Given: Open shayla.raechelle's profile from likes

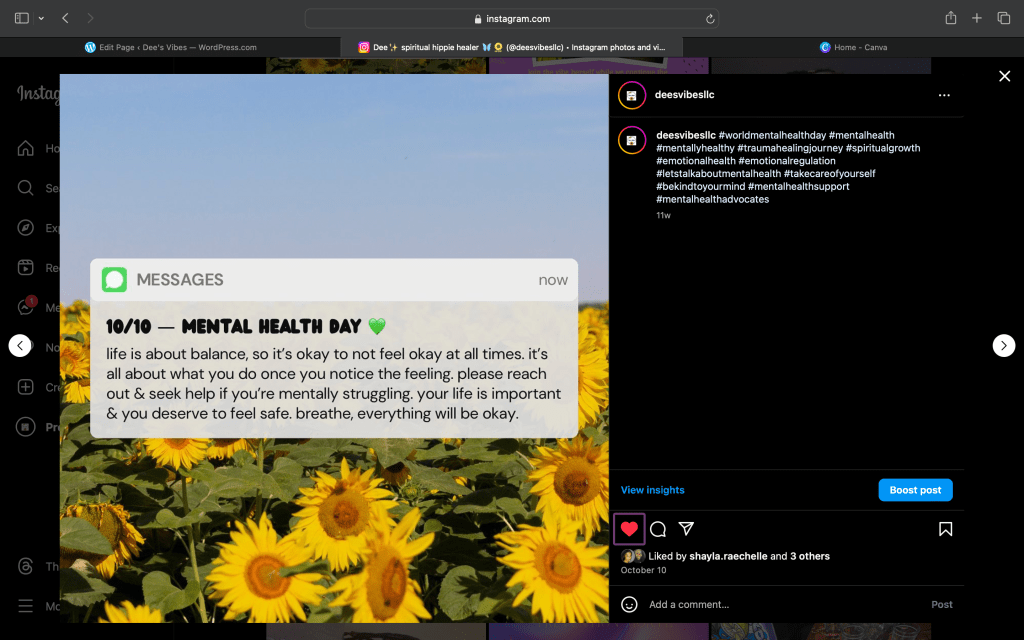Looking at the screenshot, I should pos(726,556).
